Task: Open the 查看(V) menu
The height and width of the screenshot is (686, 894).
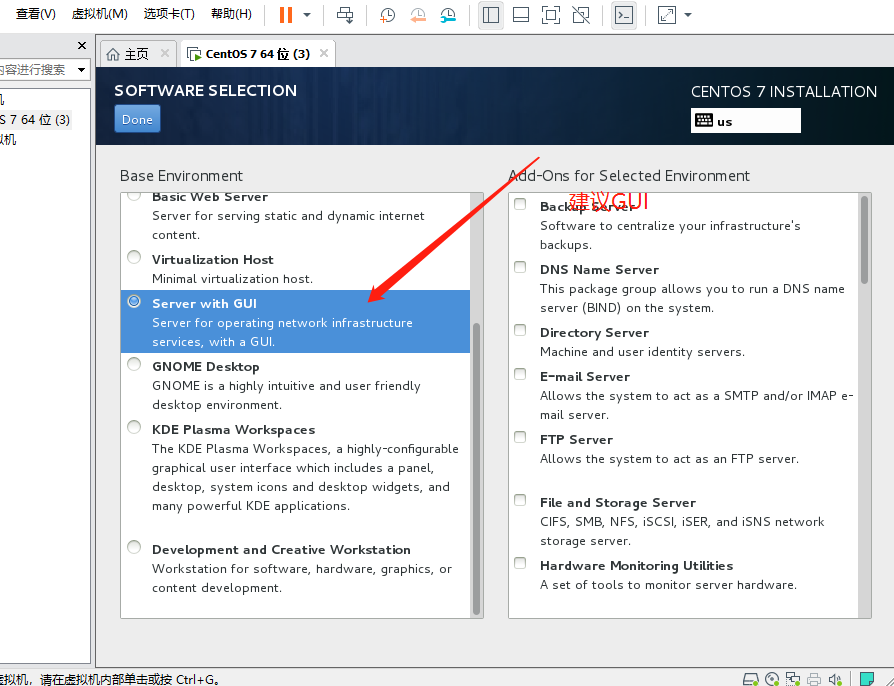Action: (35, 14)
